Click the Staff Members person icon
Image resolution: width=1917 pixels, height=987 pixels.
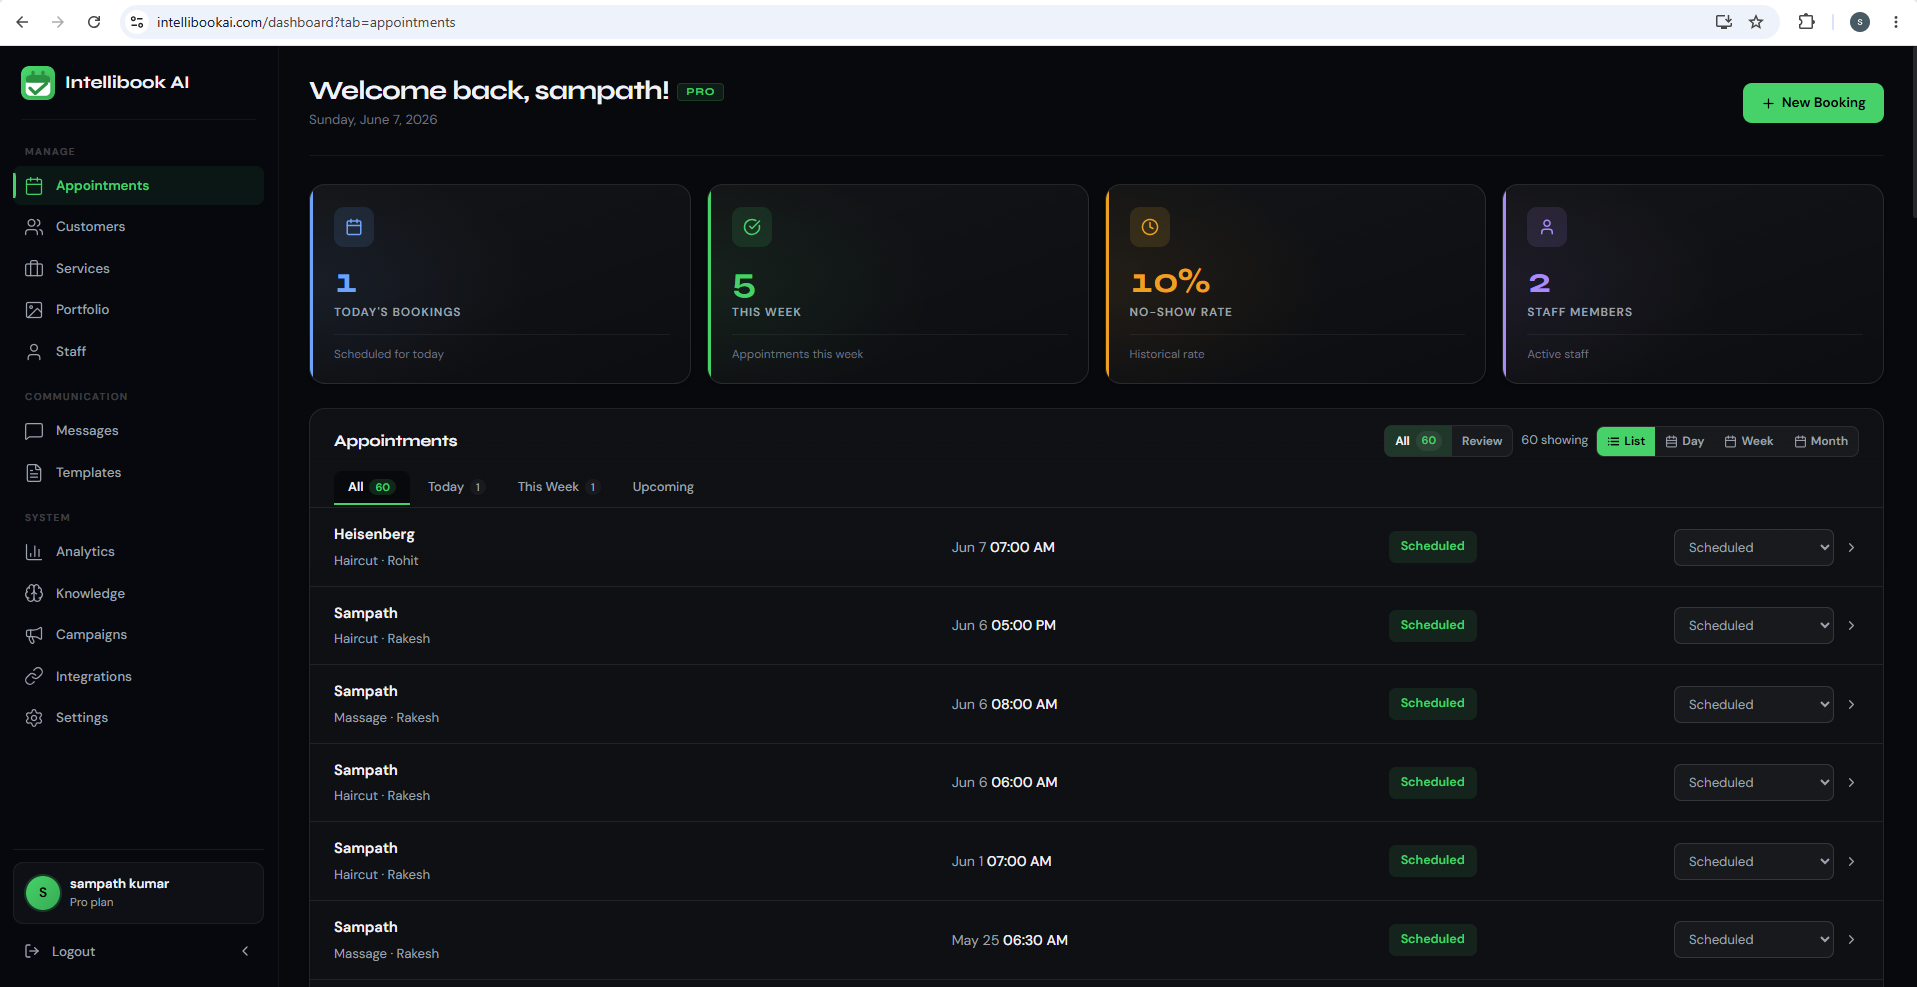[1547, 227]
